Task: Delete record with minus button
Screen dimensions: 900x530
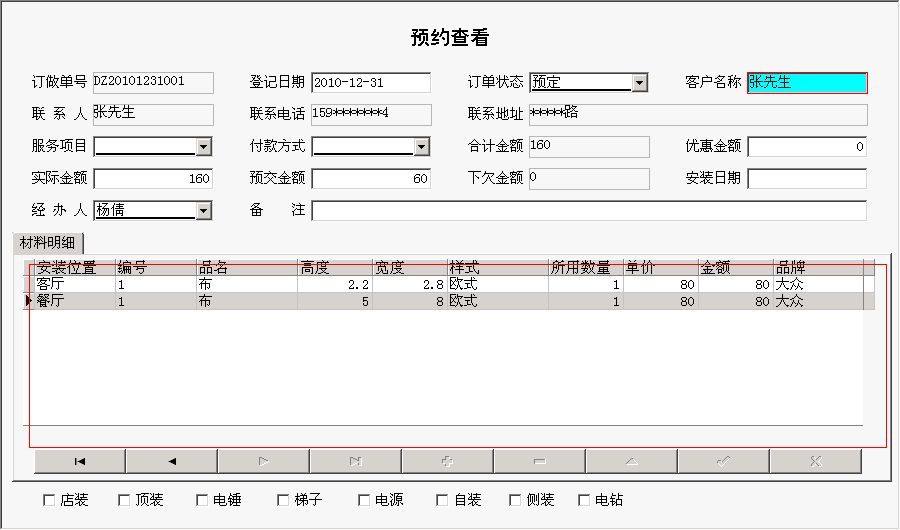Action: [x=539, y=461]
